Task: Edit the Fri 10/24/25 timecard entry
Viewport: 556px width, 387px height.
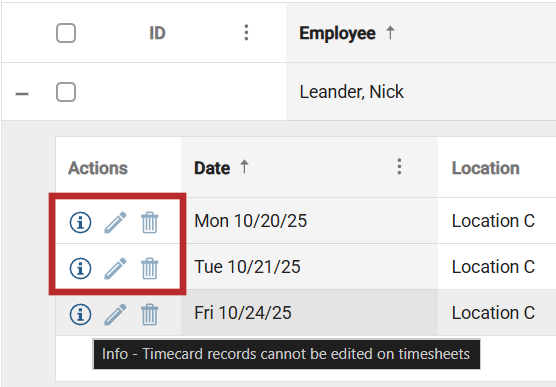Action: click(x=115, y=314)
